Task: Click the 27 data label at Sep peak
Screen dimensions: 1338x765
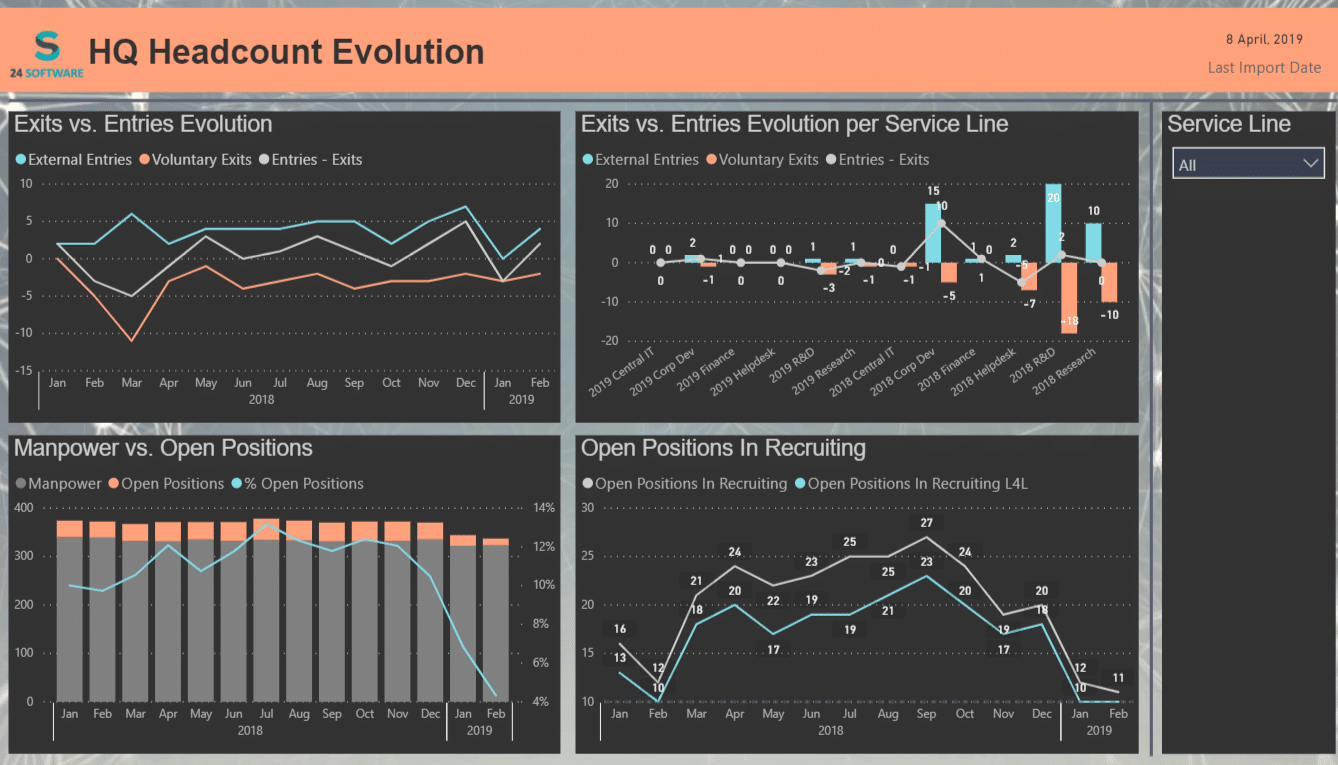Action: (x=926, y=523)
